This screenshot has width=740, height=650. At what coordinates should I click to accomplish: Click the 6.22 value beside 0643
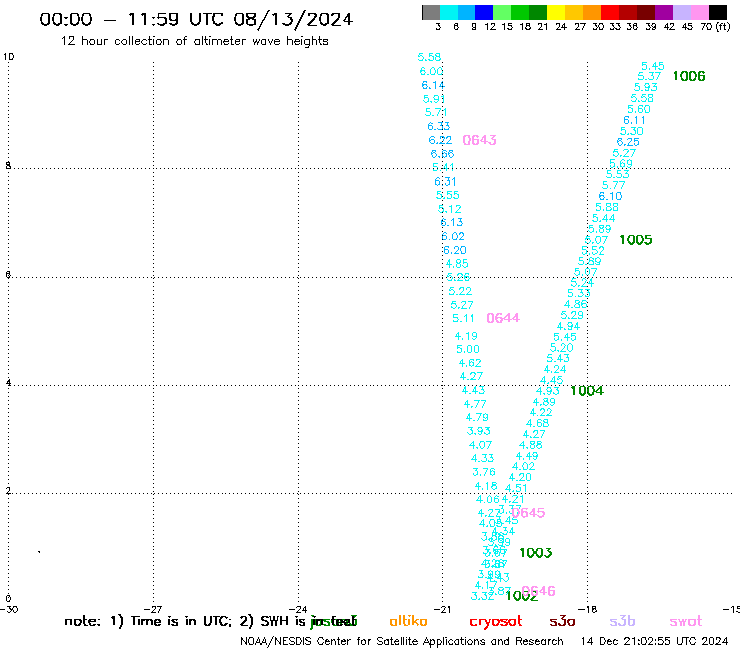point(440,140)
